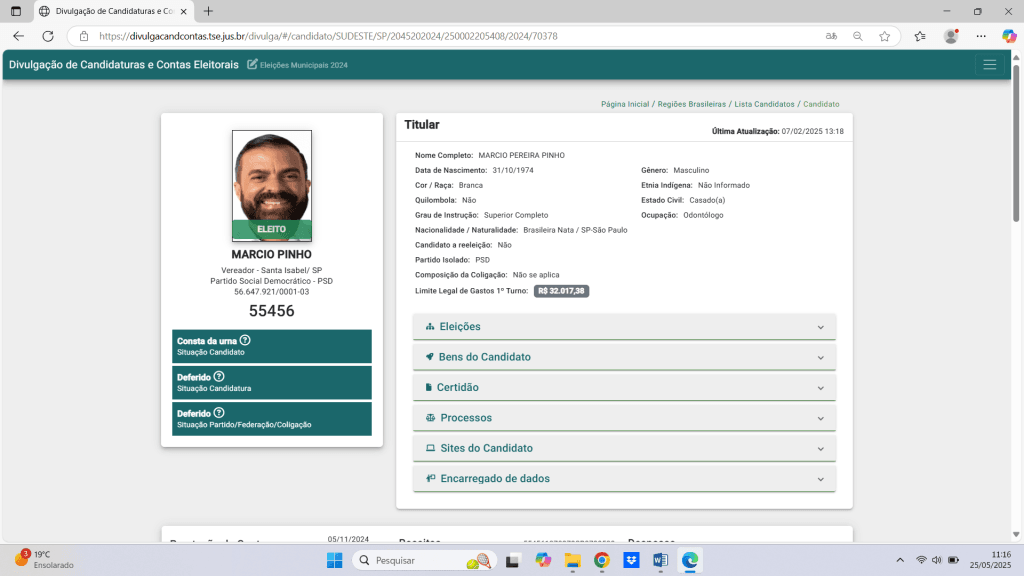Open Dropbox from the taskbar
The image size is (1024, 576).
(x=631, y=560)
